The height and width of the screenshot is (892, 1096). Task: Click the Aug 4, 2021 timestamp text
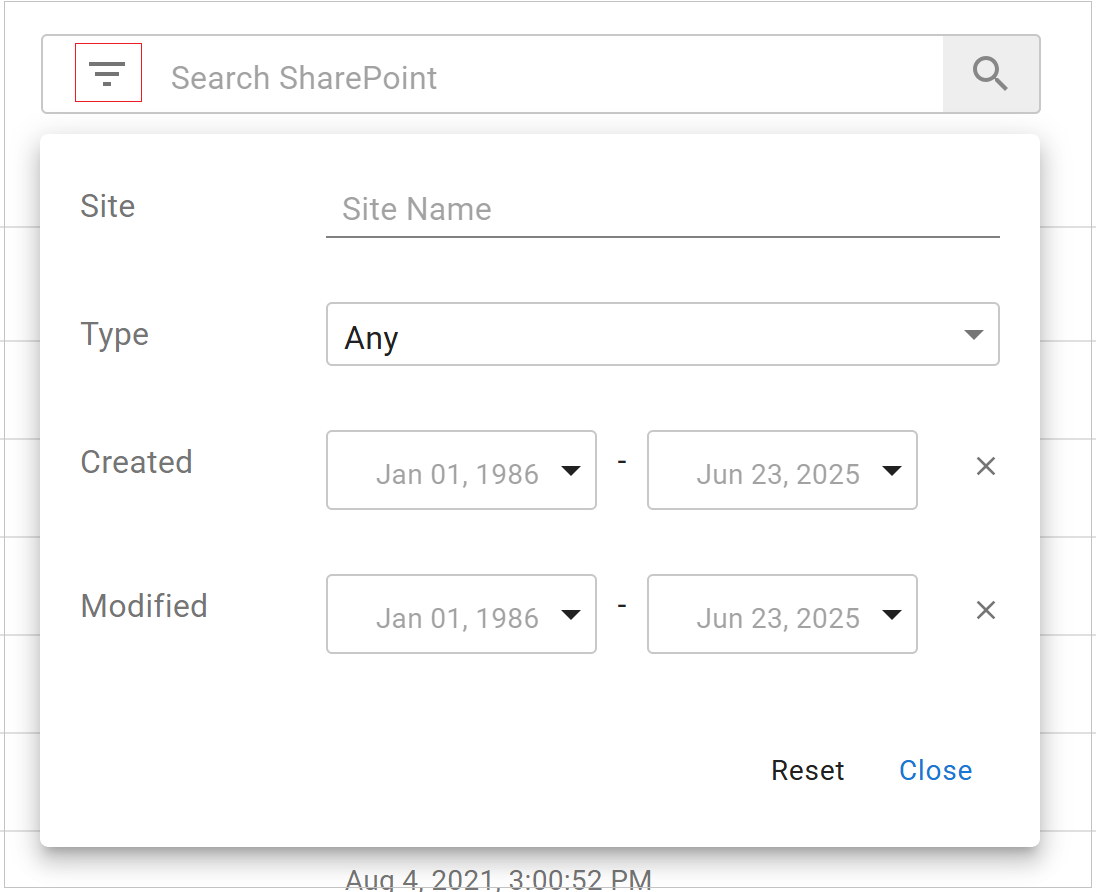[x=498, y=879]
